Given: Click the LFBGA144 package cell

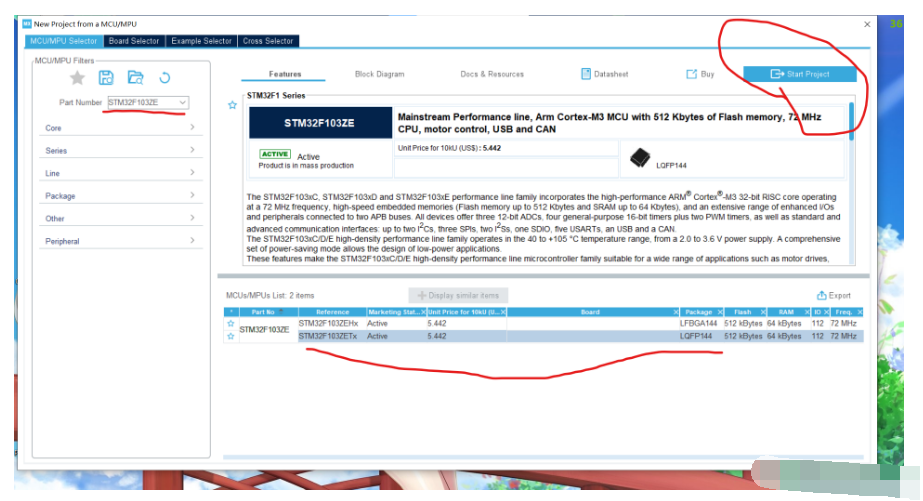Looking at the screenshot, I should click(699, 324).
